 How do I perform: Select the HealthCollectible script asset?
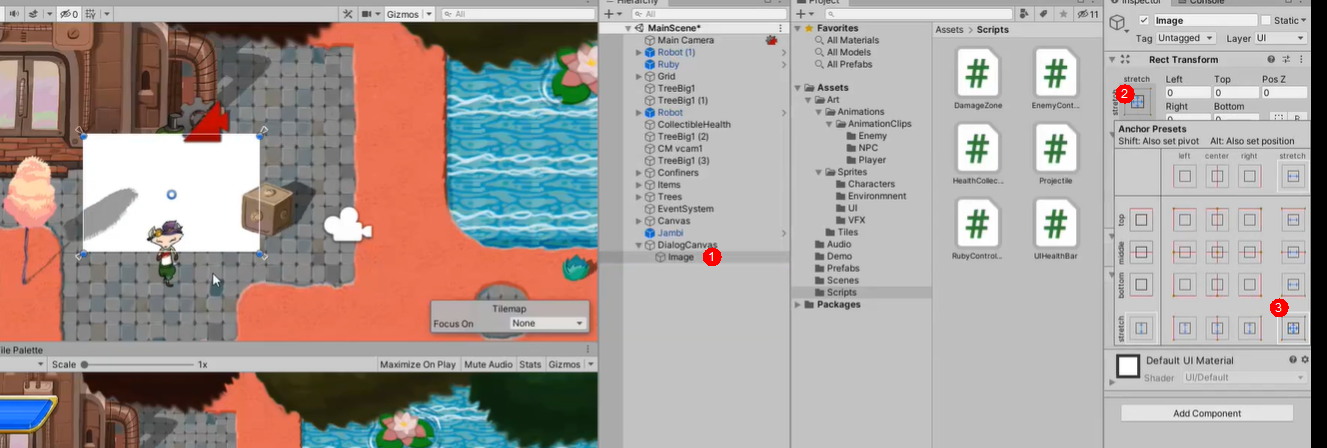point(977,155)
